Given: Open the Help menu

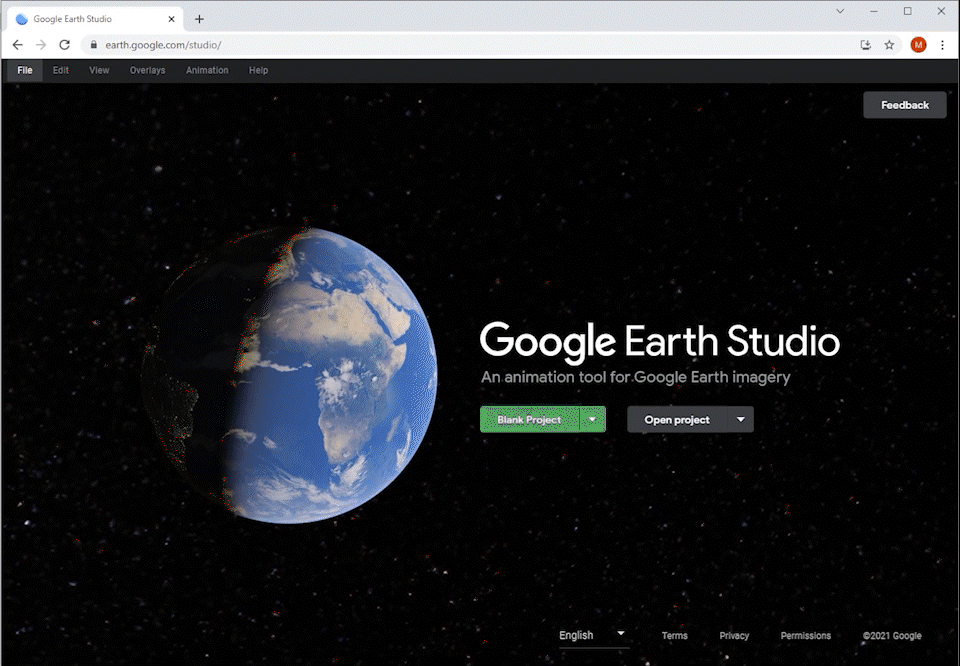Looking at the screenshot, I should coord(258,70).
